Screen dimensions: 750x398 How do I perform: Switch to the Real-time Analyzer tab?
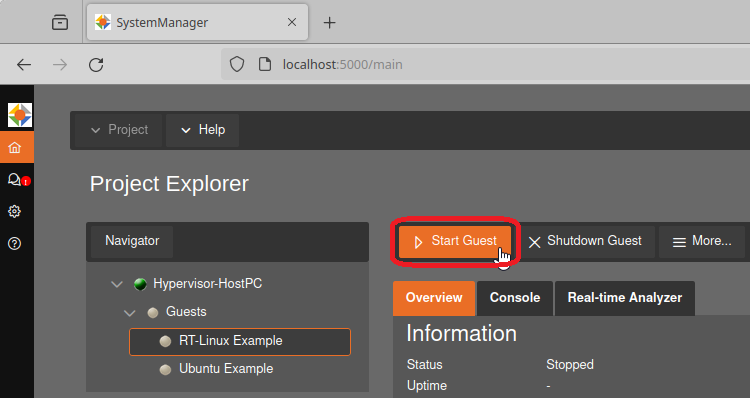(x=625, y=298)
